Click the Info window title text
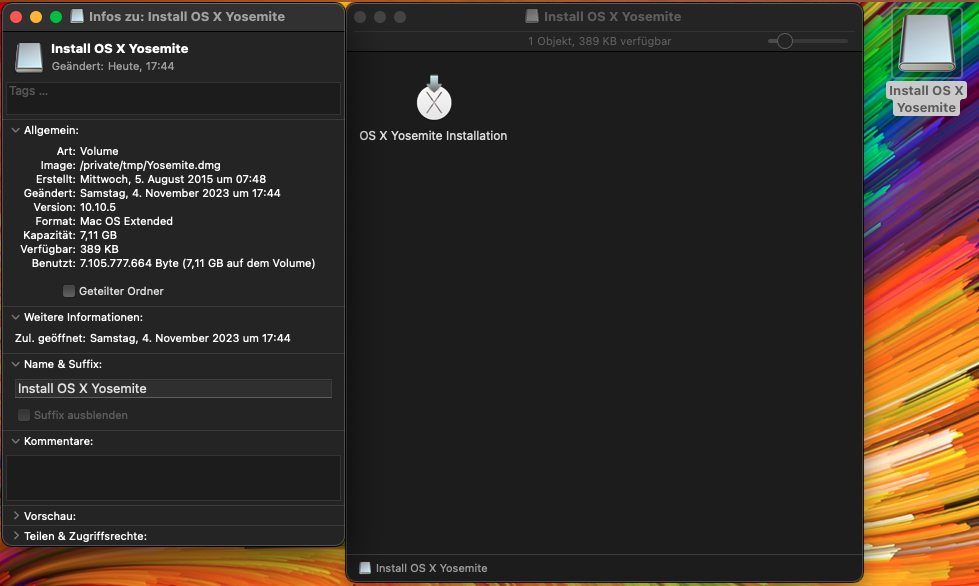The height and width of the screenshot is (586, 979). pyautogui.click(x=187, y=17)
